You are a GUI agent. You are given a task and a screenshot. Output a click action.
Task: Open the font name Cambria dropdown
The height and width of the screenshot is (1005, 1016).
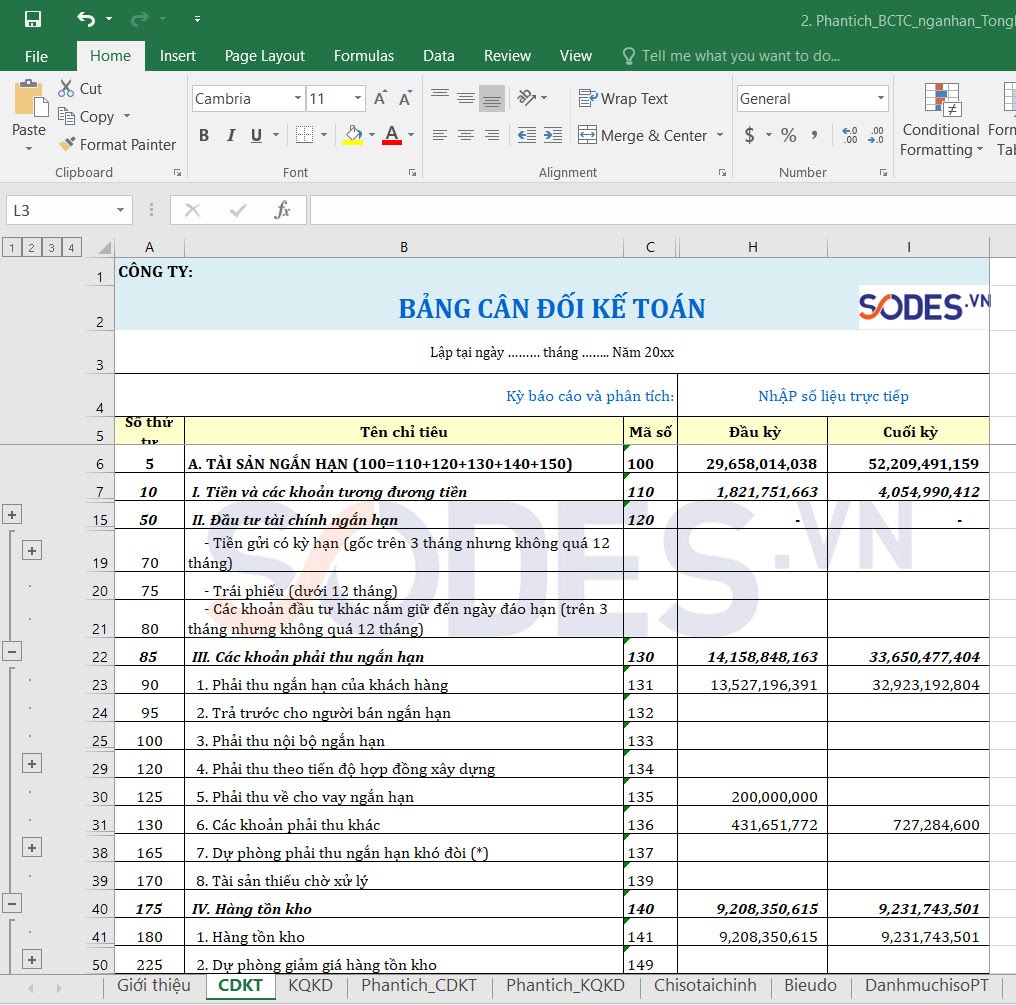click(298, 99)
